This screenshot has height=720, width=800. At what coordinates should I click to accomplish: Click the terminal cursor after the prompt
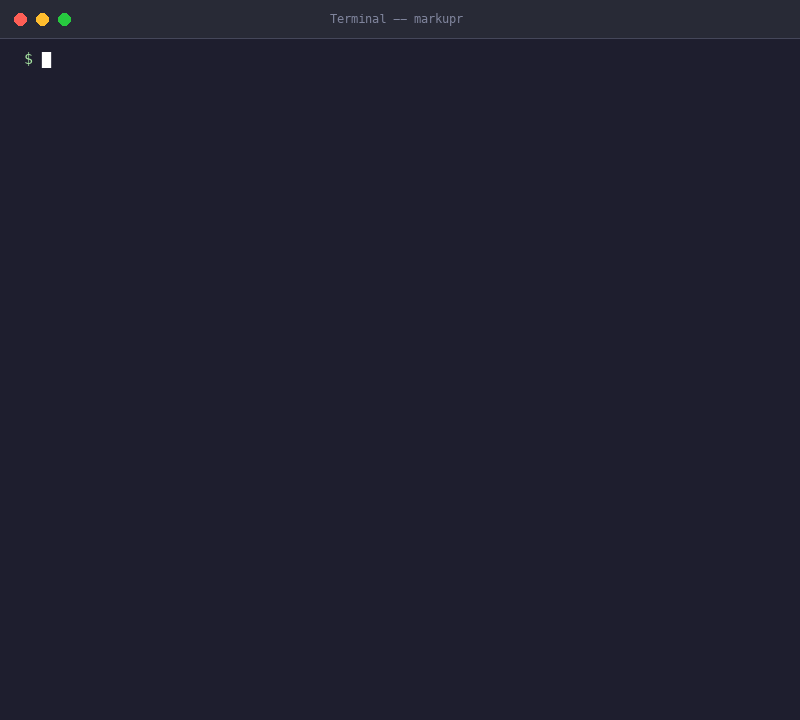[x=46, y=60]
